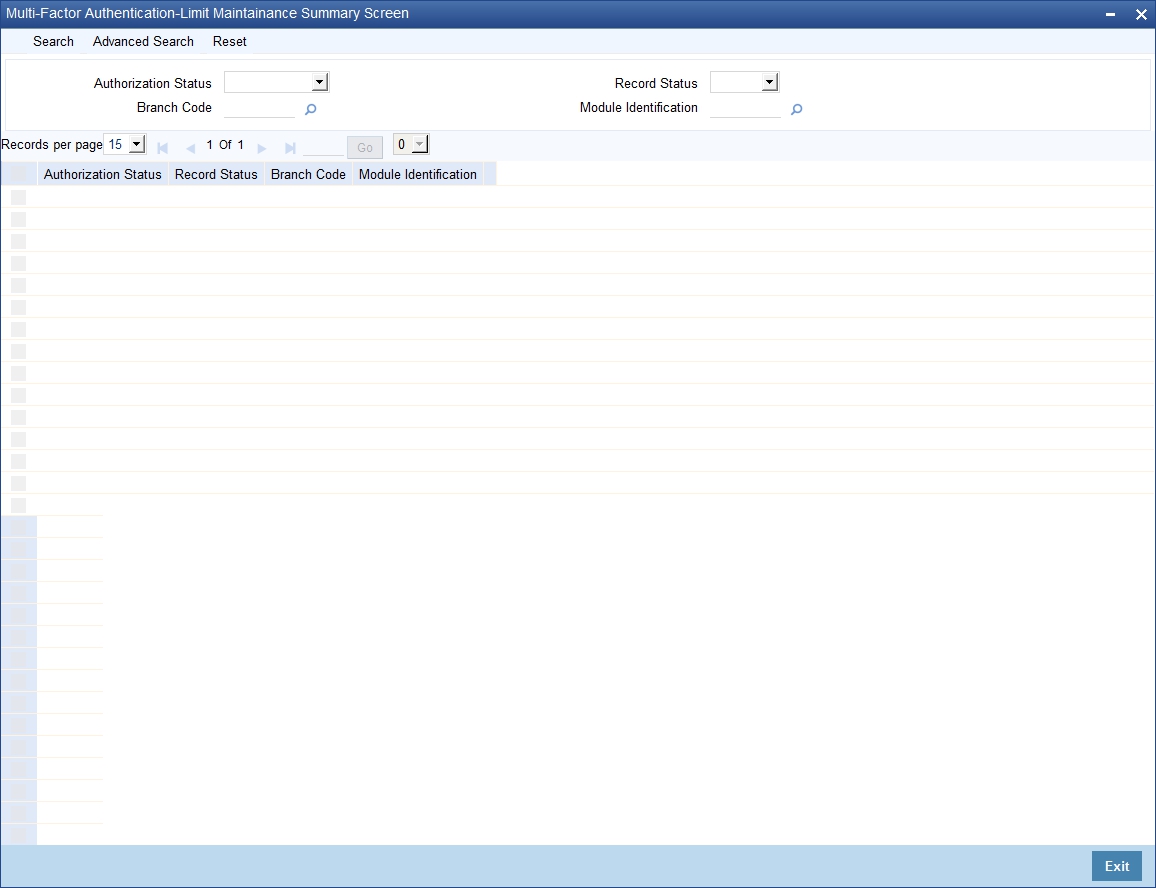Open Branch Code lookup magnifier icon

[x=310, y=109]
